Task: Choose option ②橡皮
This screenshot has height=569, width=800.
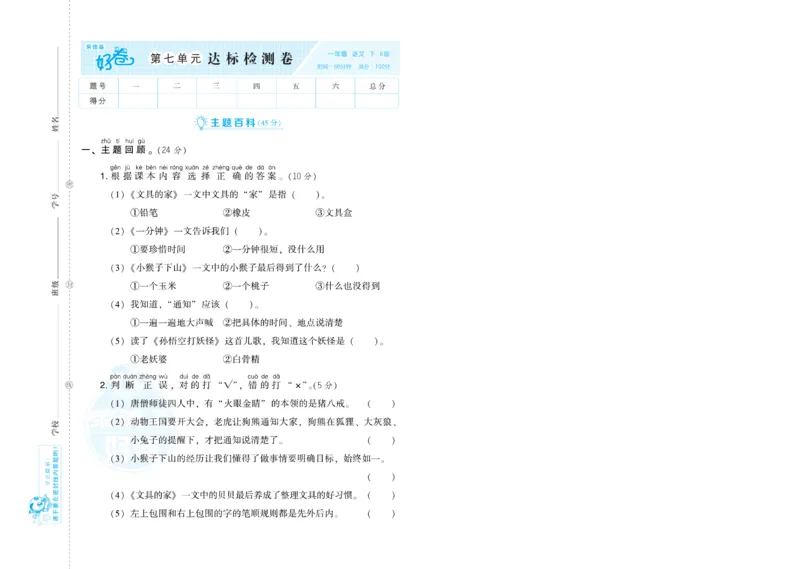Action: [x=236, y=213]
